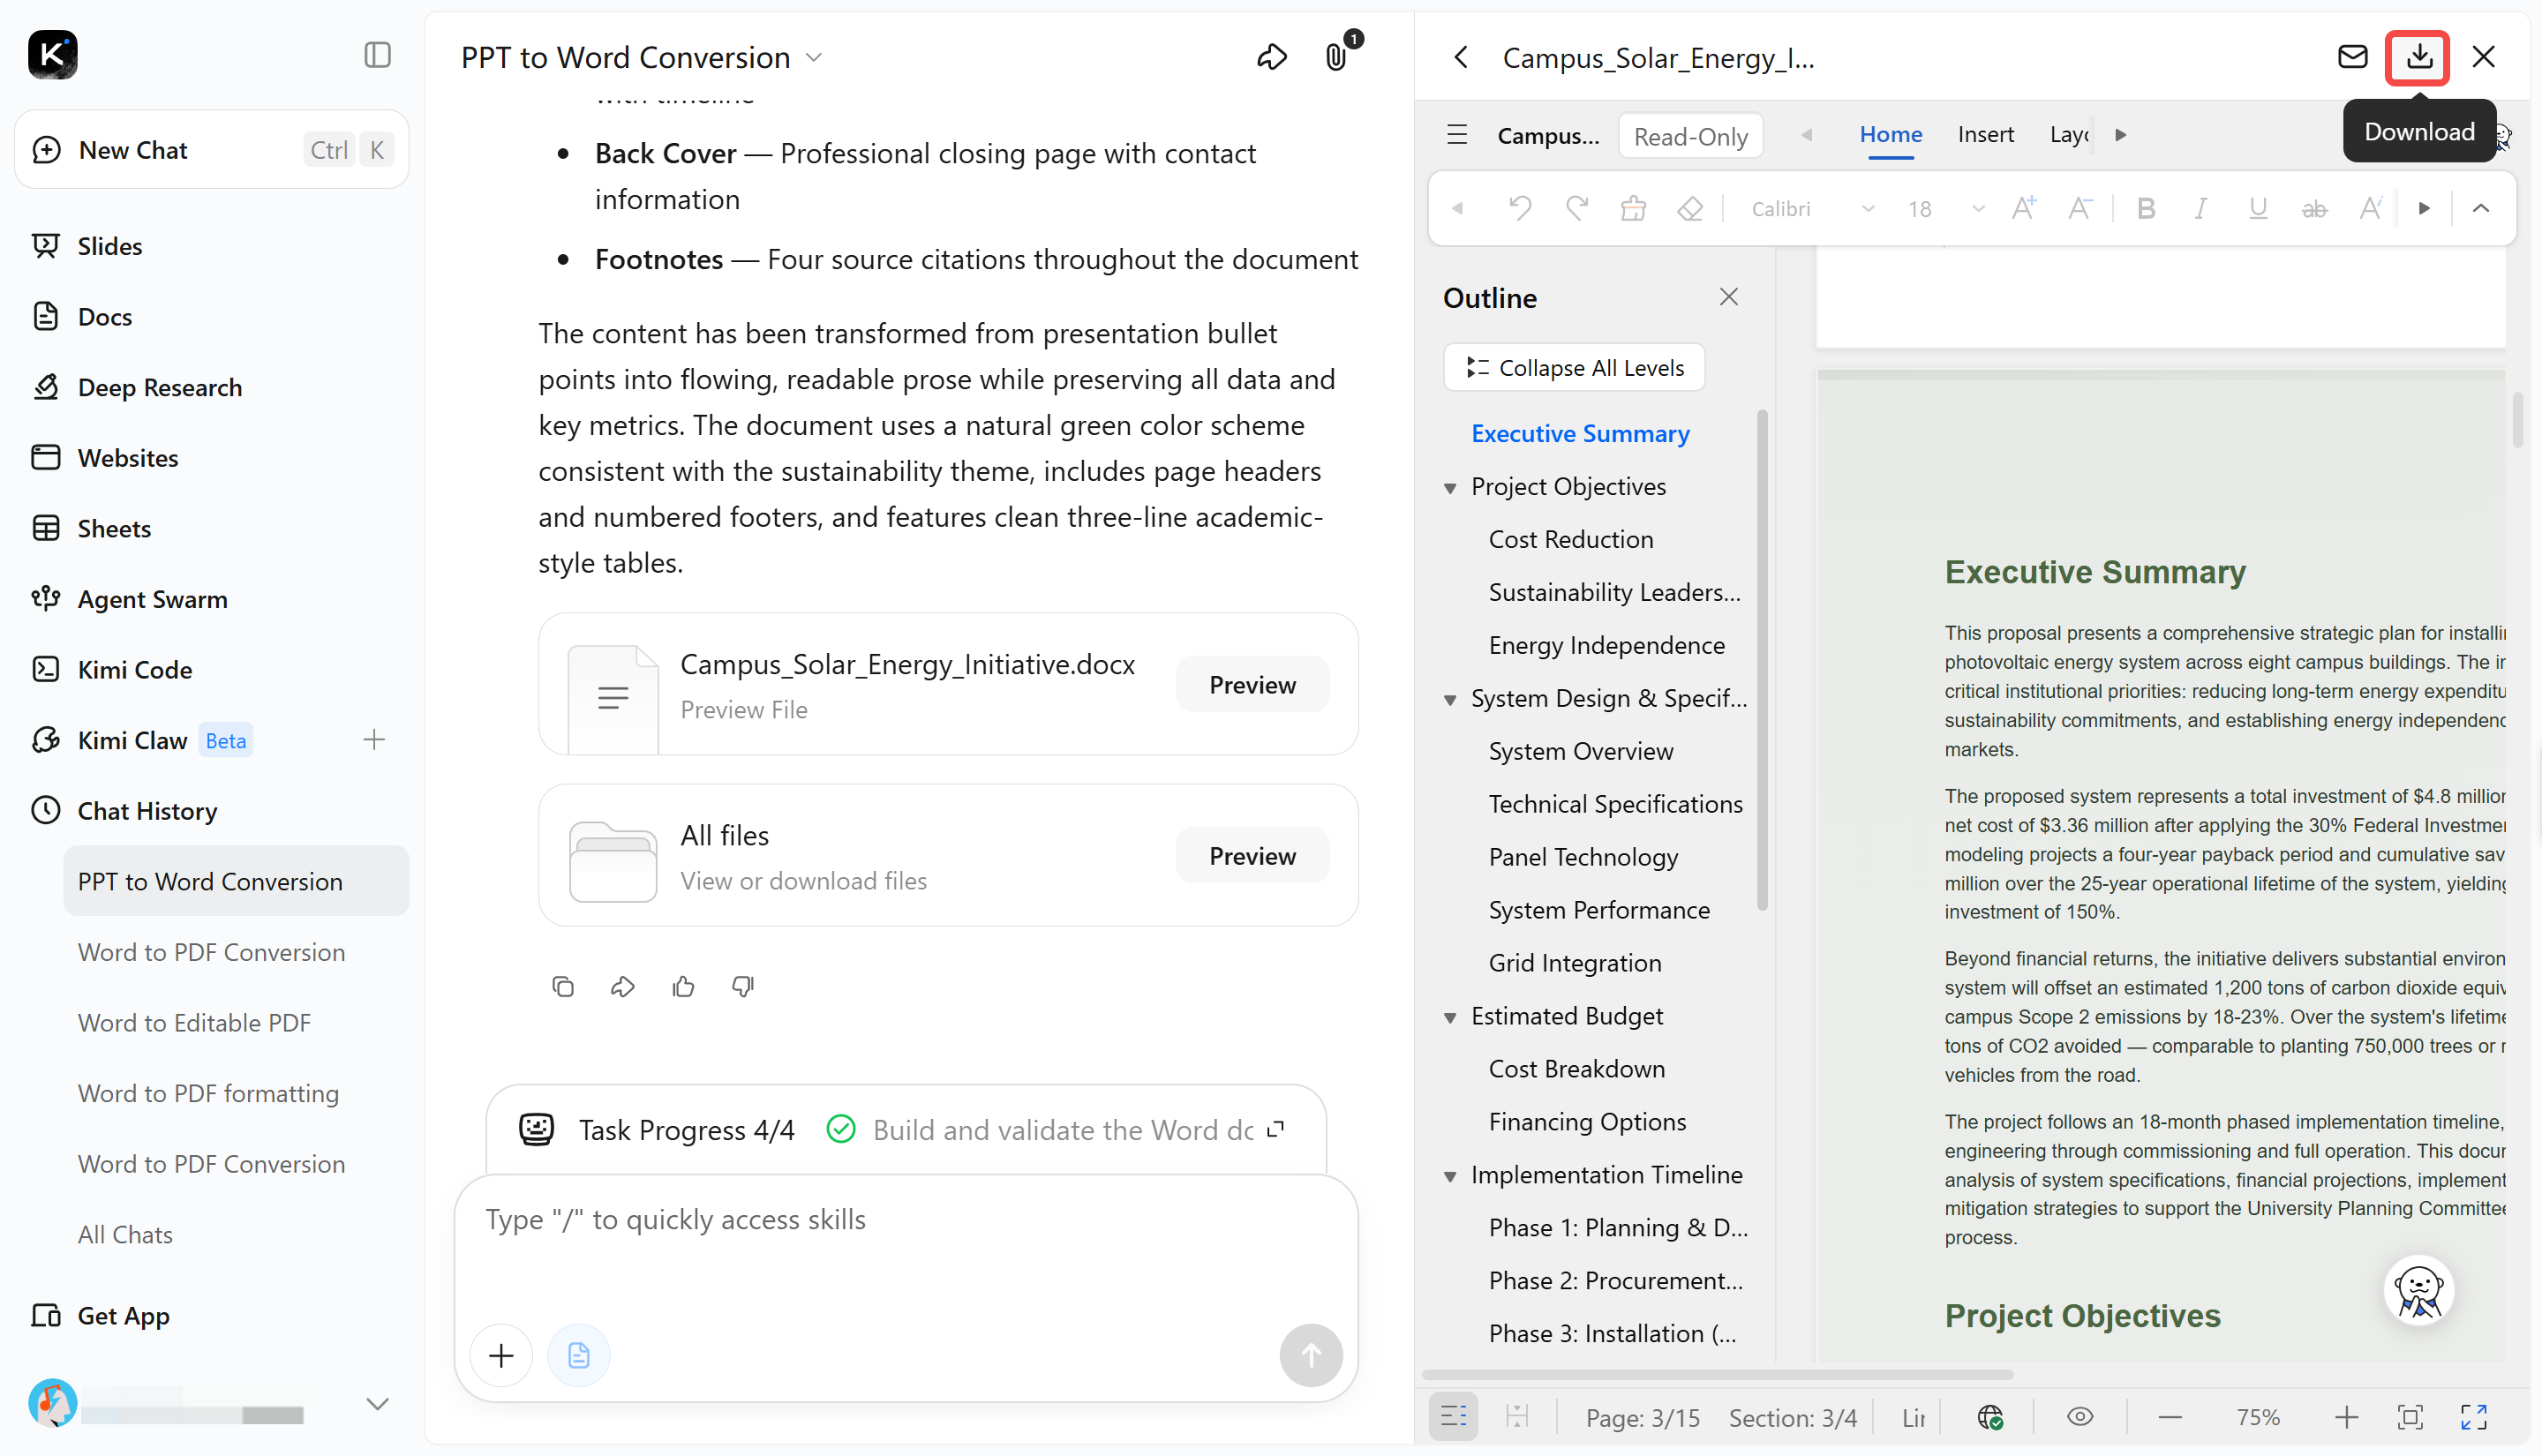The height and width of the screenshot is (1456, 2542).
Task: Click the 75% zoom level value
Action: (2257, 1417)
